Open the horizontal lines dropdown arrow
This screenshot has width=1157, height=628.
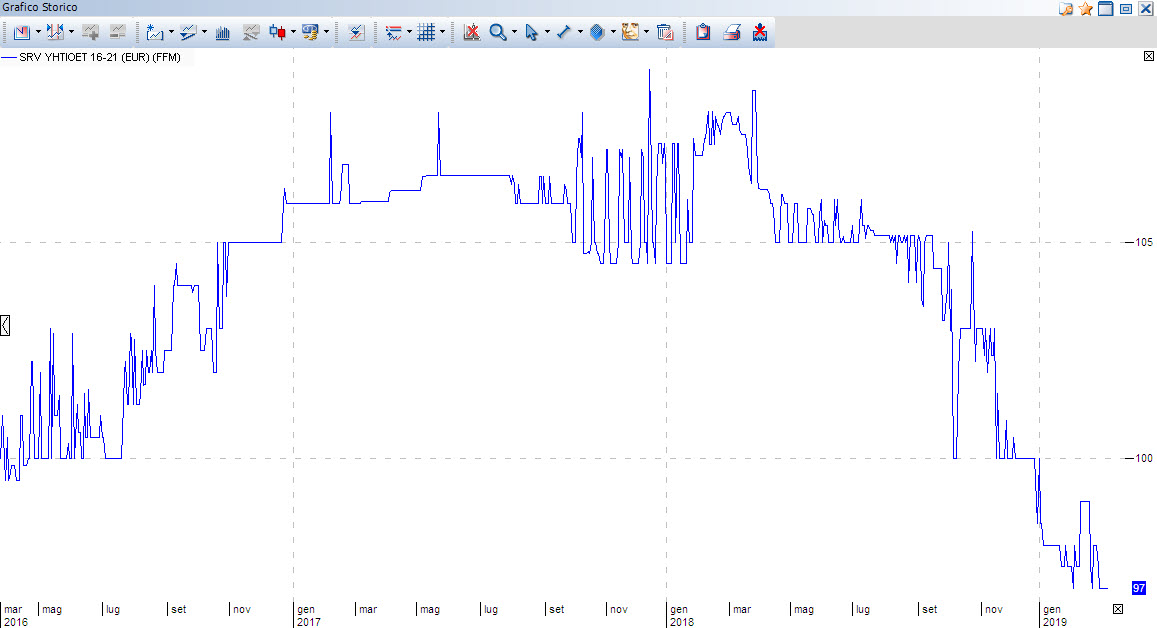click(410, 32)
